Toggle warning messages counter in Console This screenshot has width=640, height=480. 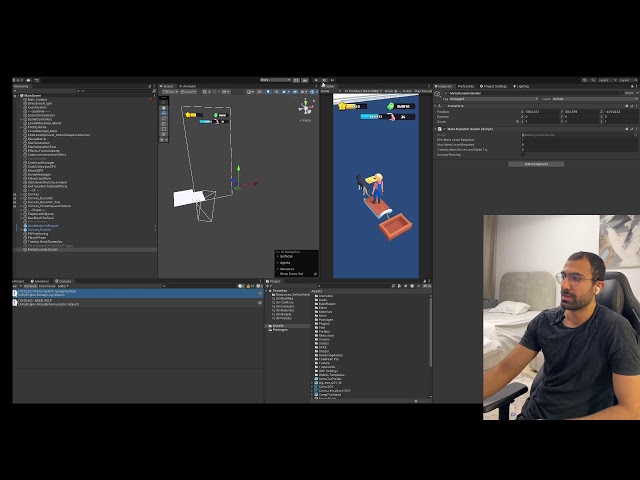coord(250,286)
